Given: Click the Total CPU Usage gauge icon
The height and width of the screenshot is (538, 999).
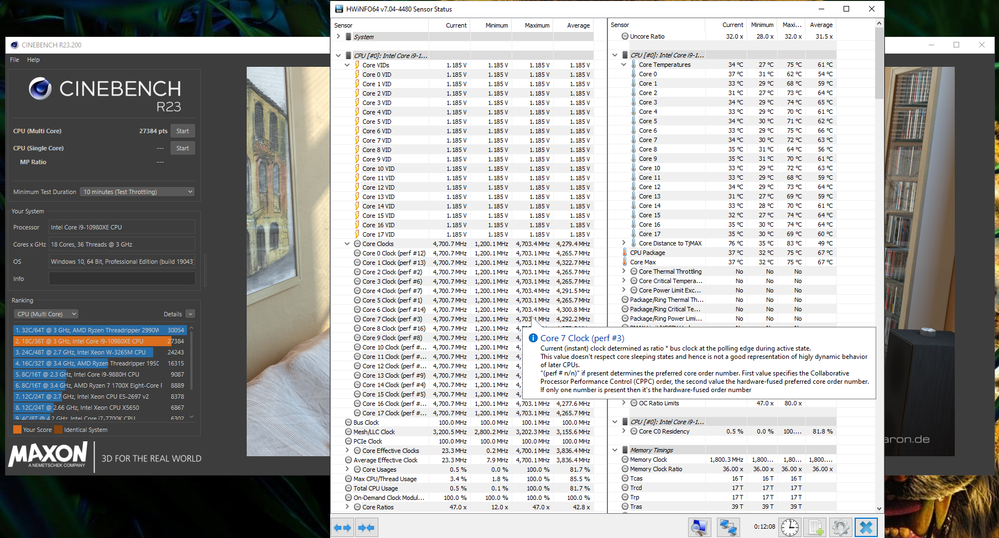Looking at the screenshot, I should click(x=349, y=488).
